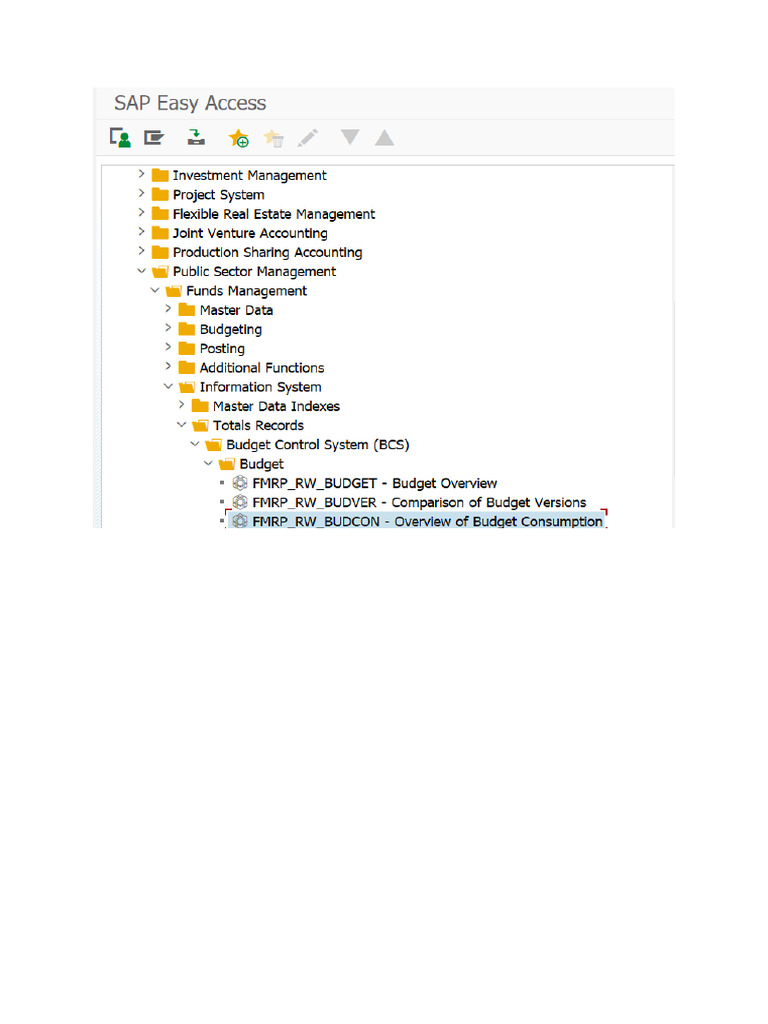The height and width of the screenshot is (1024, 768).
Task: Select the Joint Venture Accounting label
Action: pyautogui.click(x=250, y=233)
